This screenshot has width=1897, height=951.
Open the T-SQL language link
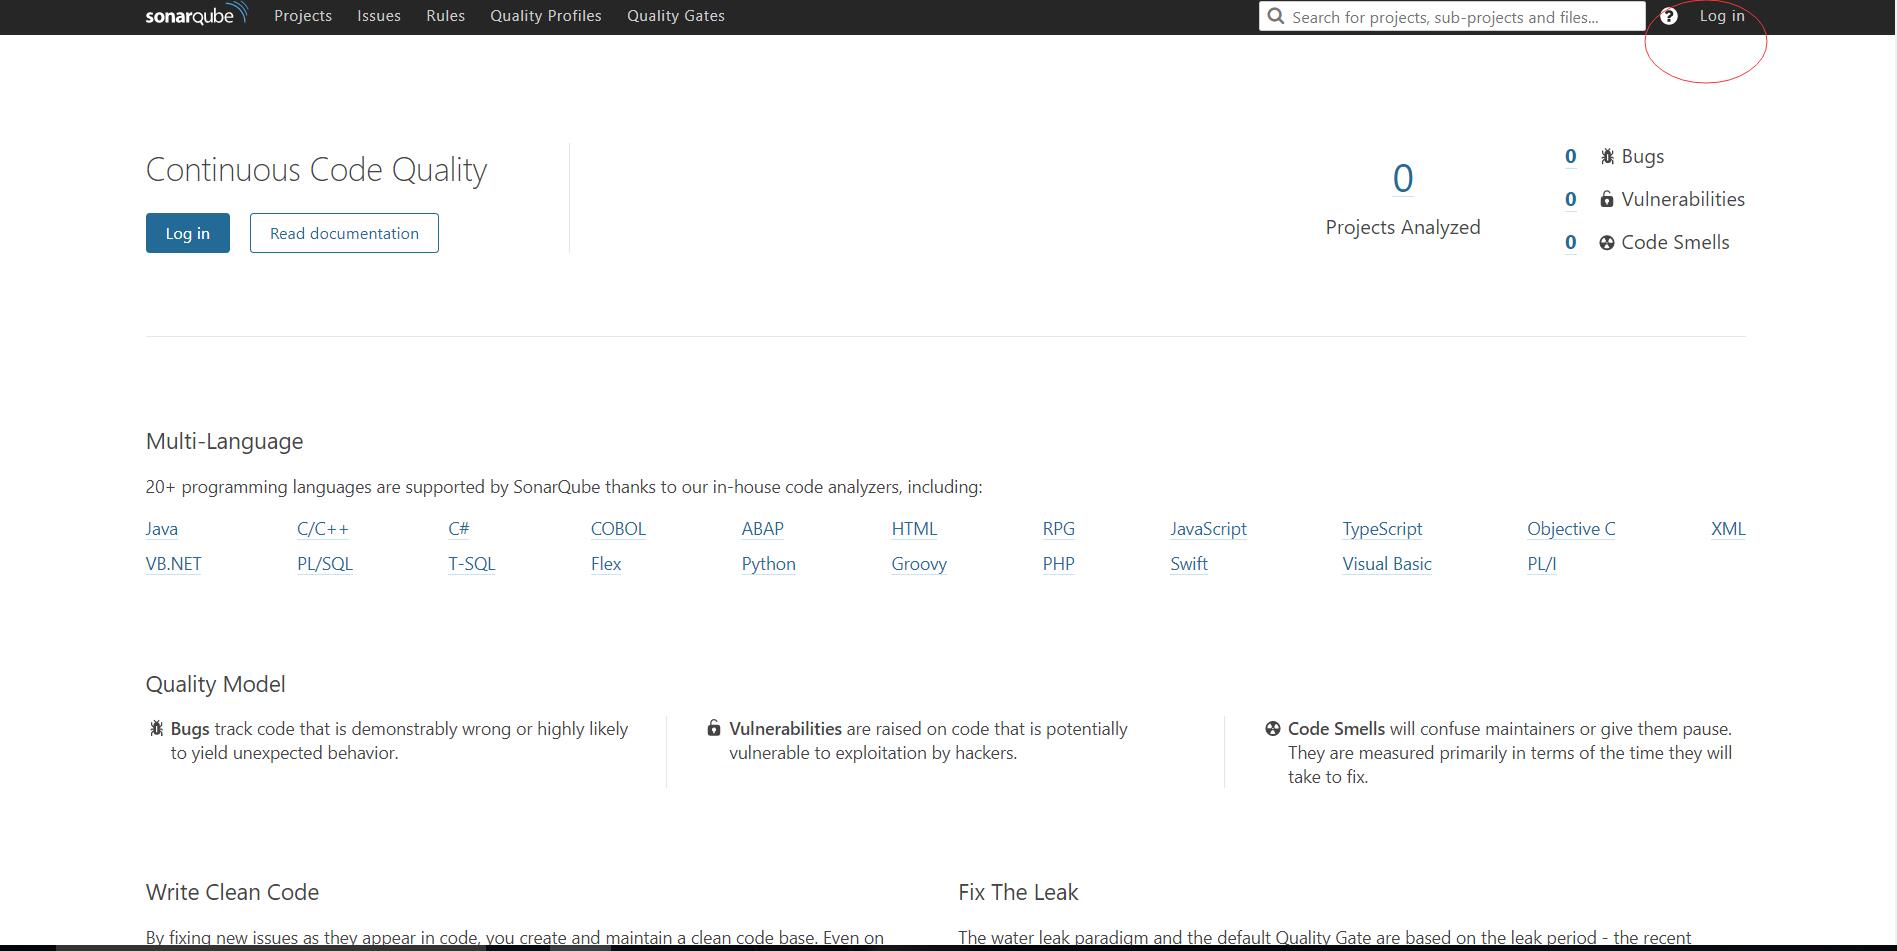(x=472, y=564)
